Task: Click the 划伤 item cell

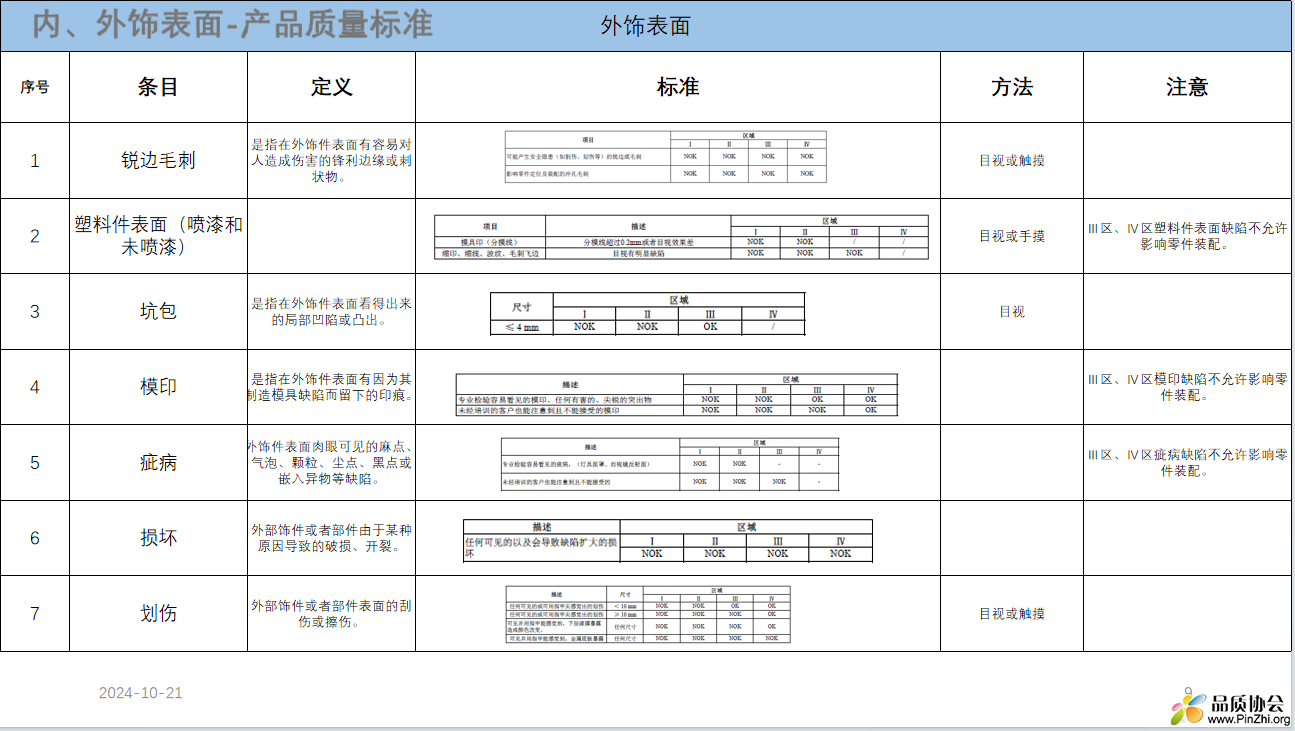Action: tap(158, 613)
